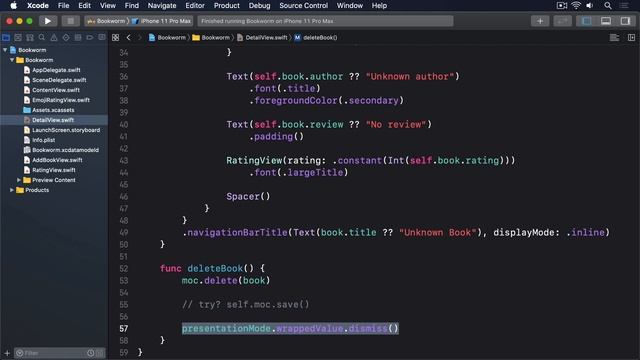Select AppDelegate.swift file

(56, 70)
